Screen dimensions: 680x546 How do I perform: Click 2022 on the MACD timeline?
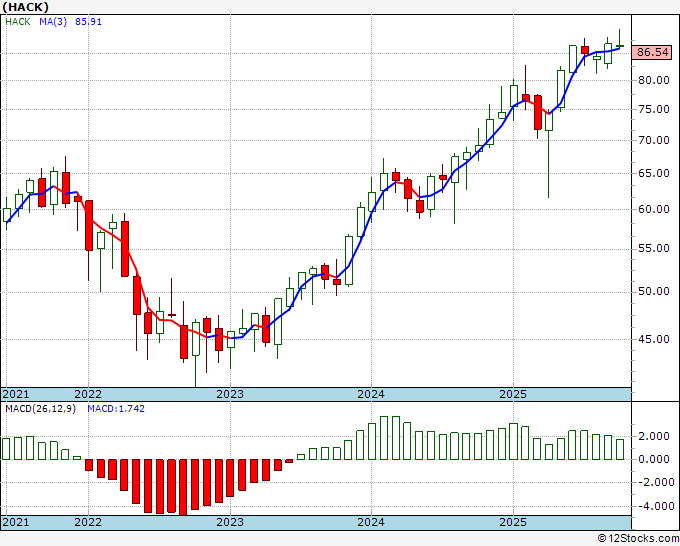pyautogui.click(x=88, y=522)
